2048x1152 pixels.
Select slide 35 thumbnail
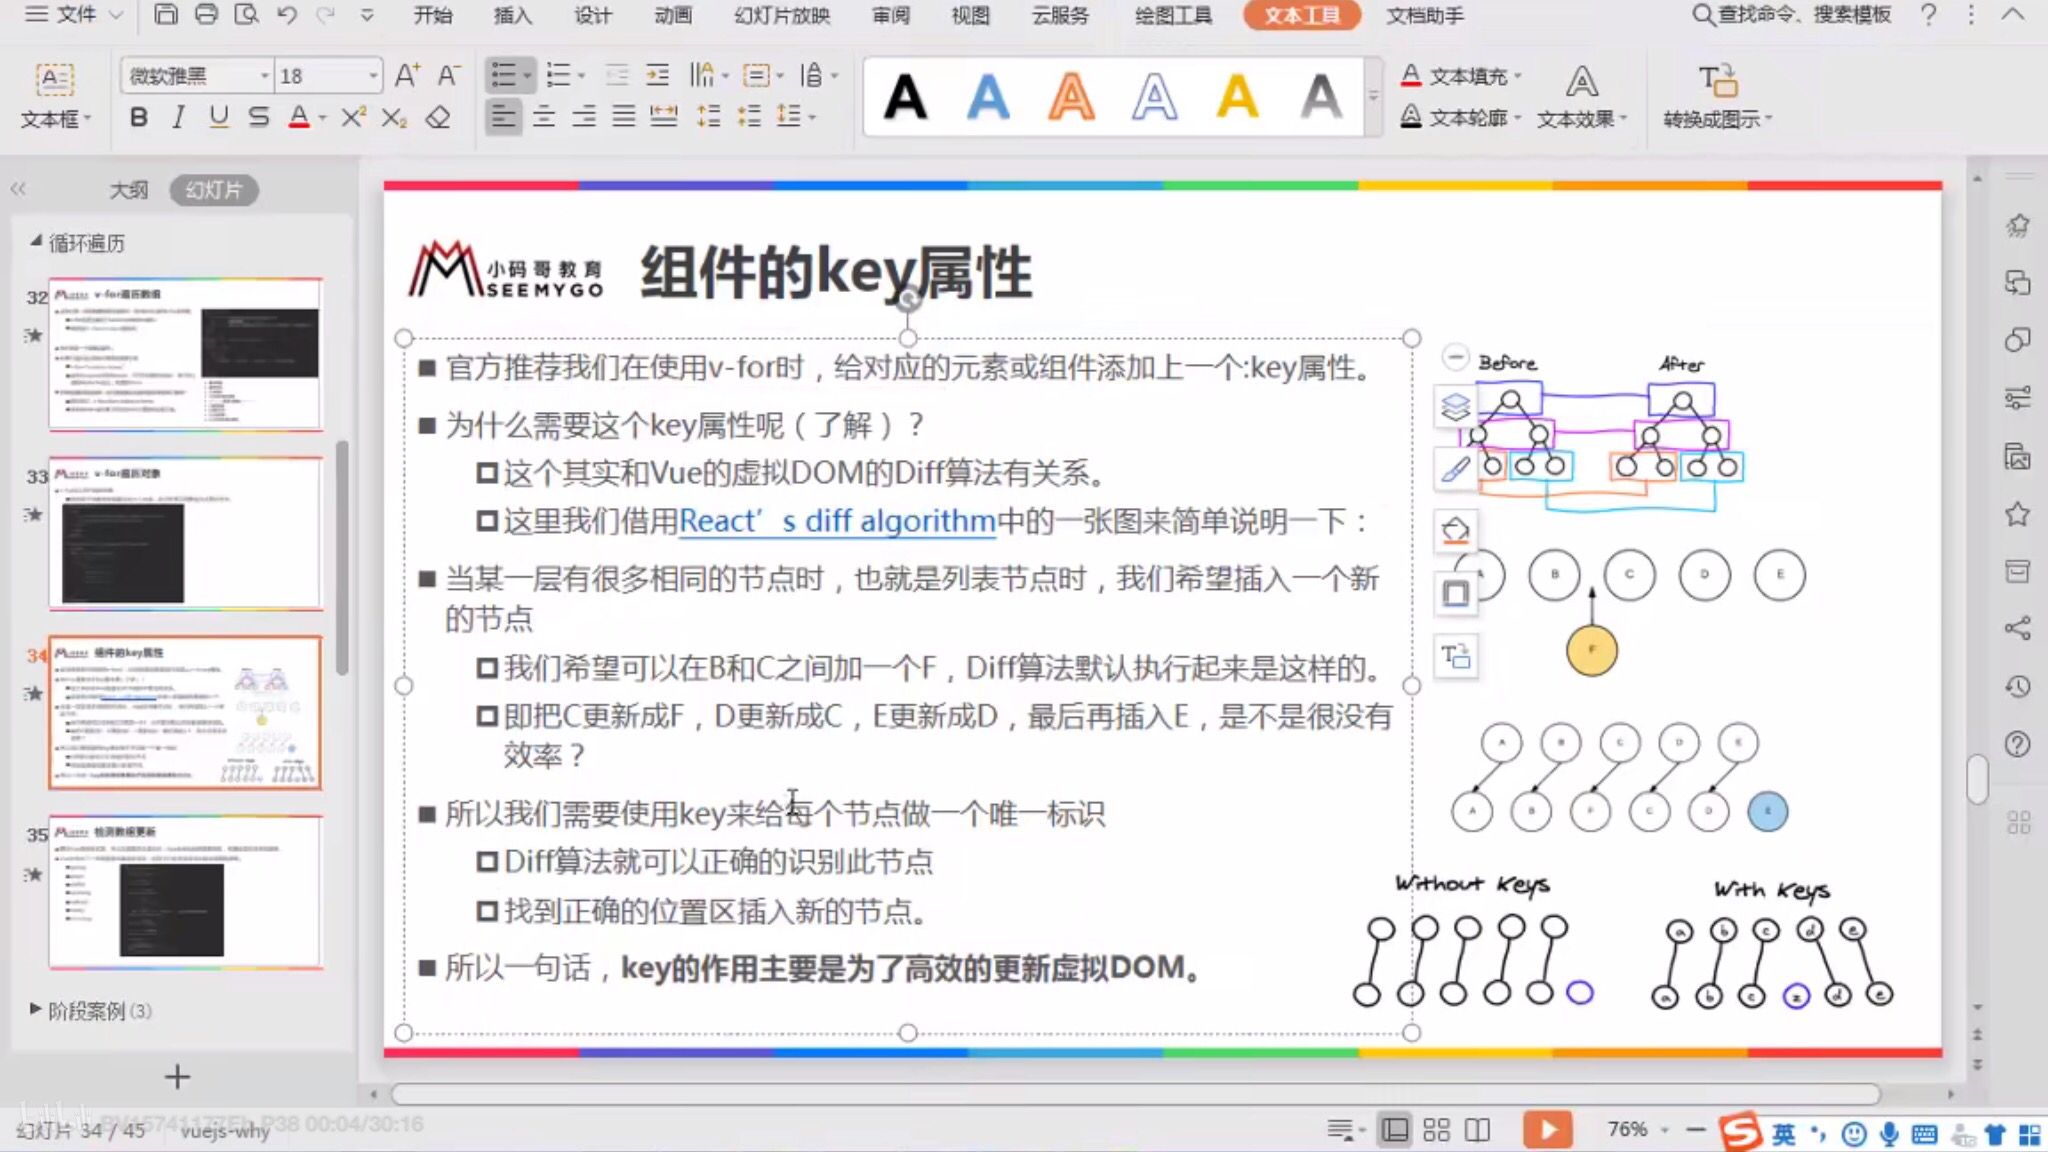pyautogui.click(x=186, y=890)
